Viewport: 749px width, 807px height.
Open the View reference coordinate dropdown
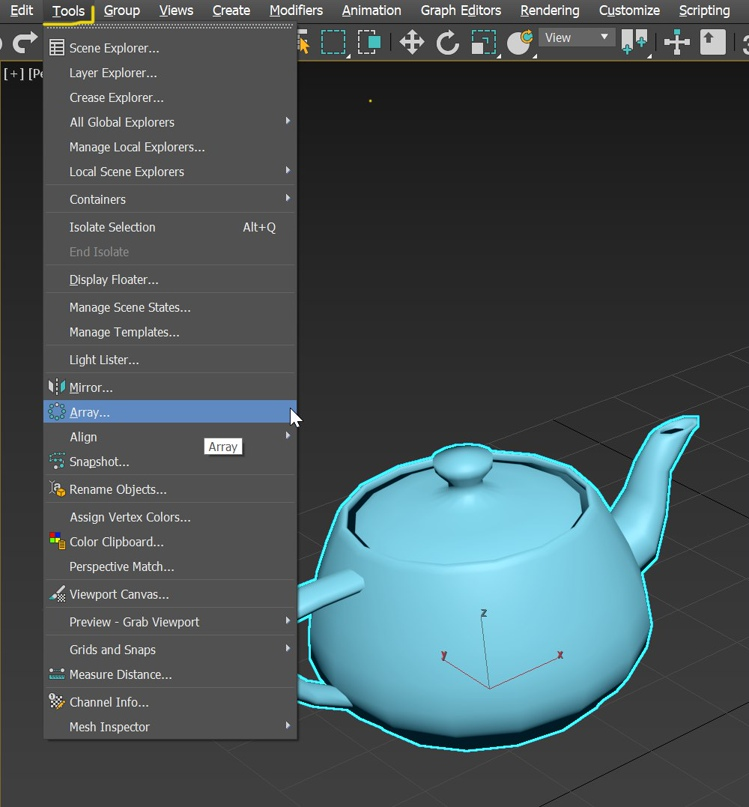tap(577, 38)
